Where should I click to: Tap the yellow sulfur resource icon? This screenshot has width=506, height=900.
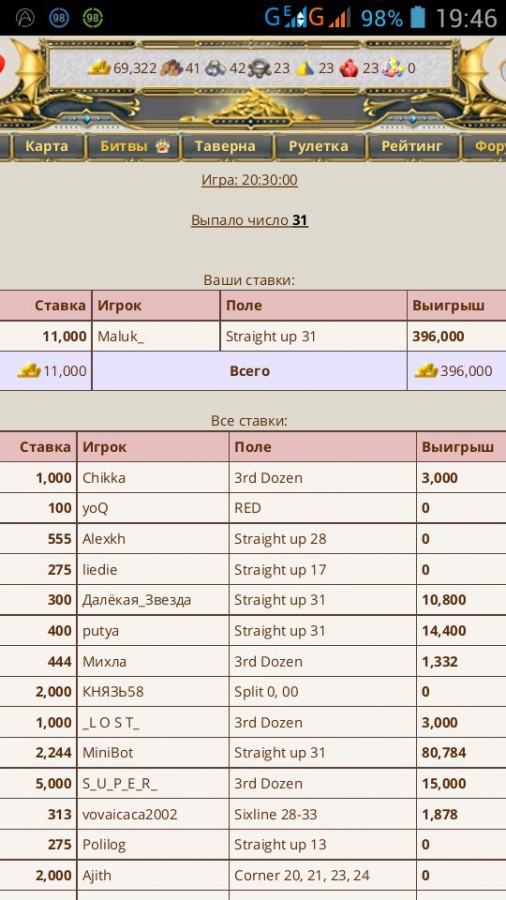[x=305, y=68]
